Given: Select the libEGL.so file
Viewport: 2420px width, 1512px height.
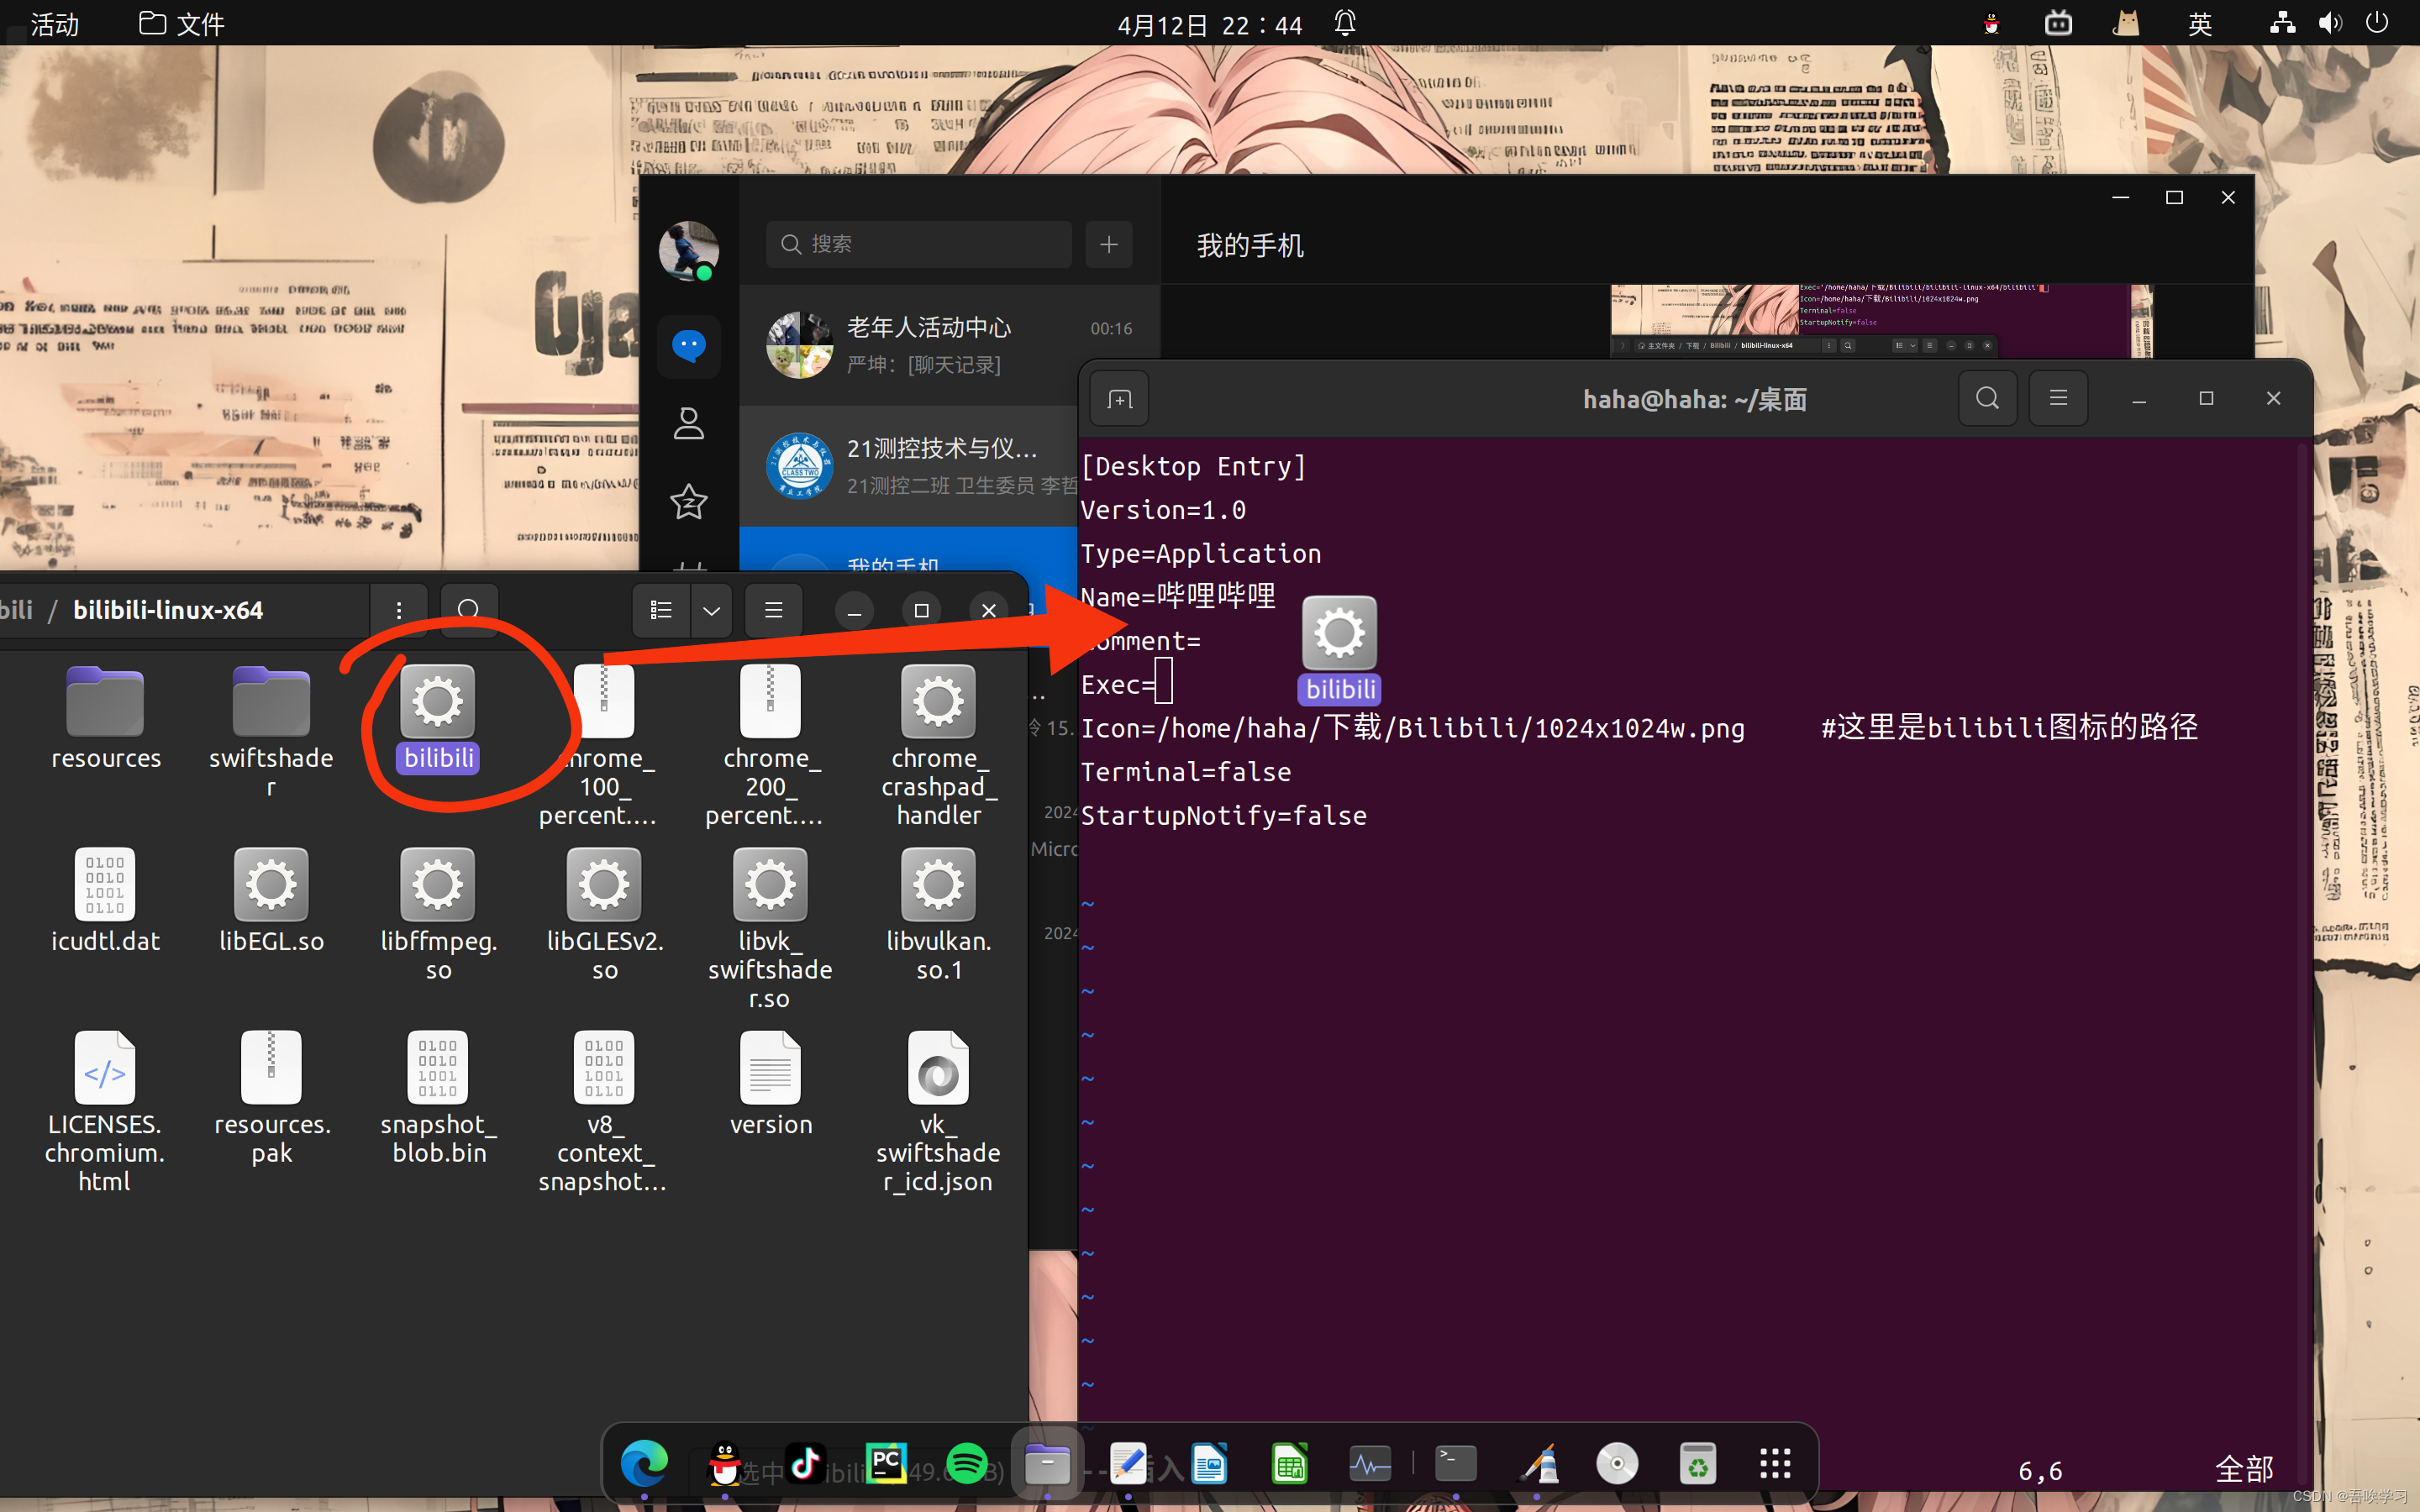Looking at the screenshot, I should pos(271,900).
